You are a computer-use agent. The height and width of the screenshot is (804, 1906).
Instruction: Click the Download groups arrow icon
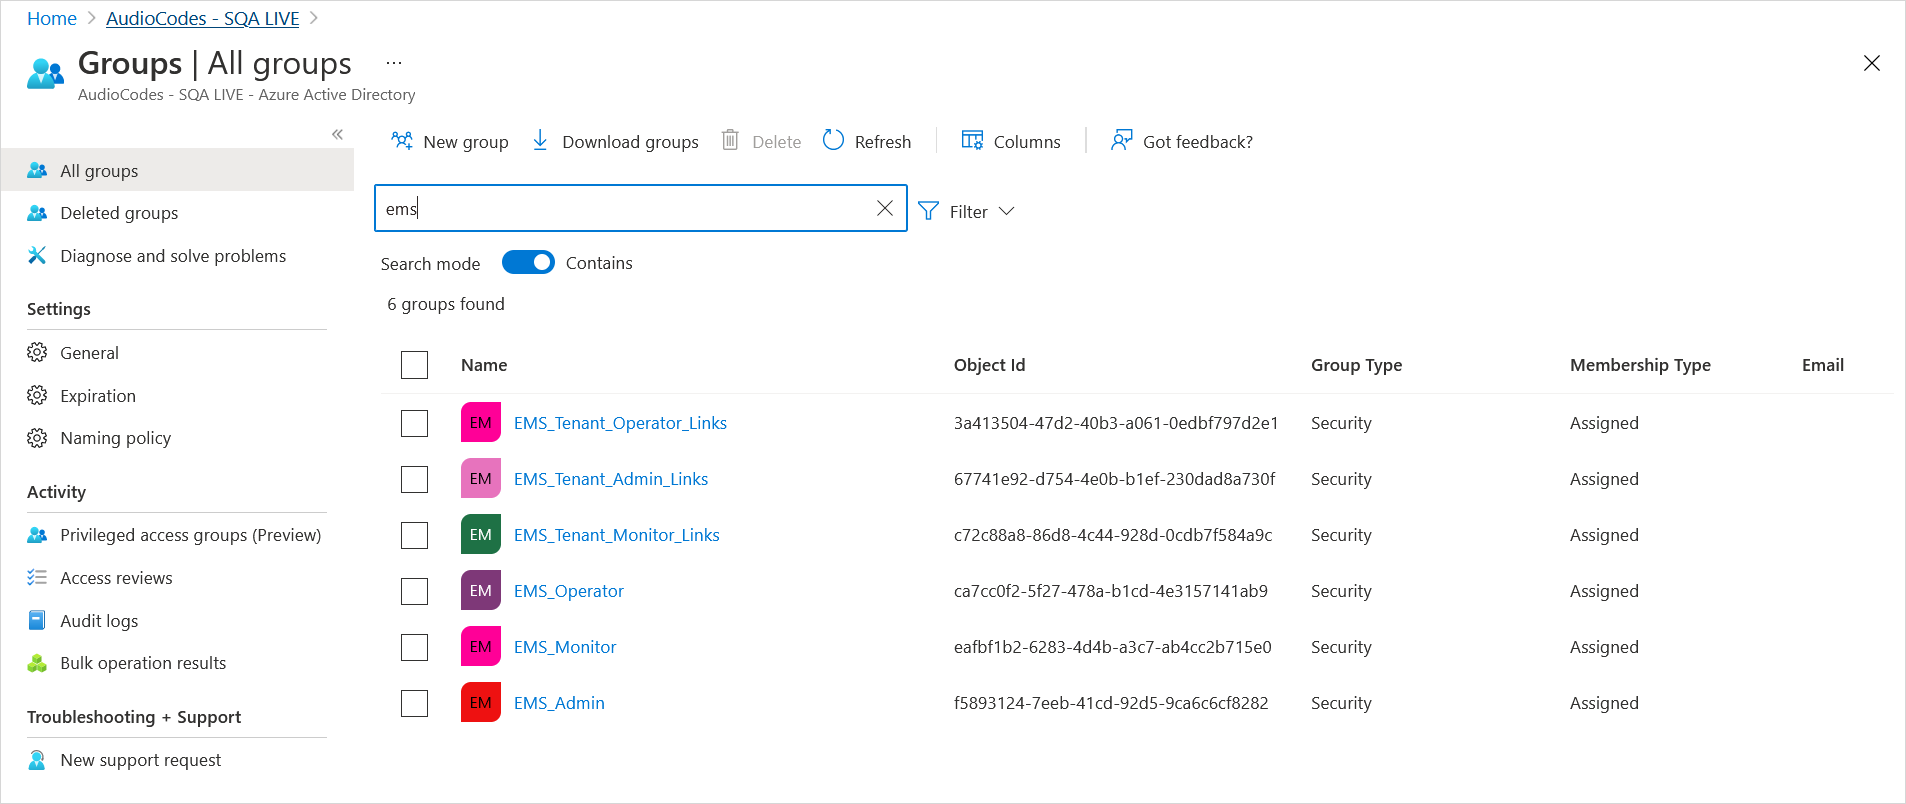click(x=540, y=140)
